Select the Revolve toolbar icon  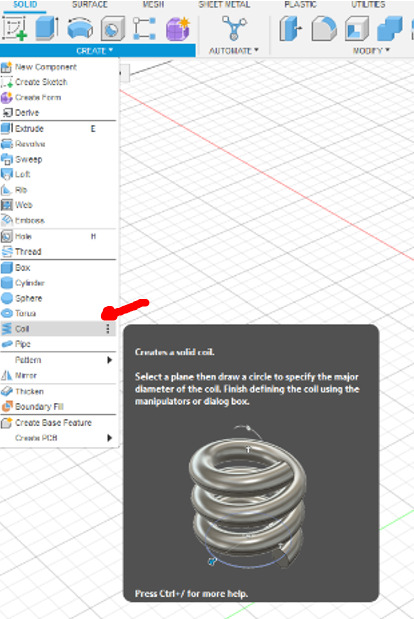(x=80, y=28)
